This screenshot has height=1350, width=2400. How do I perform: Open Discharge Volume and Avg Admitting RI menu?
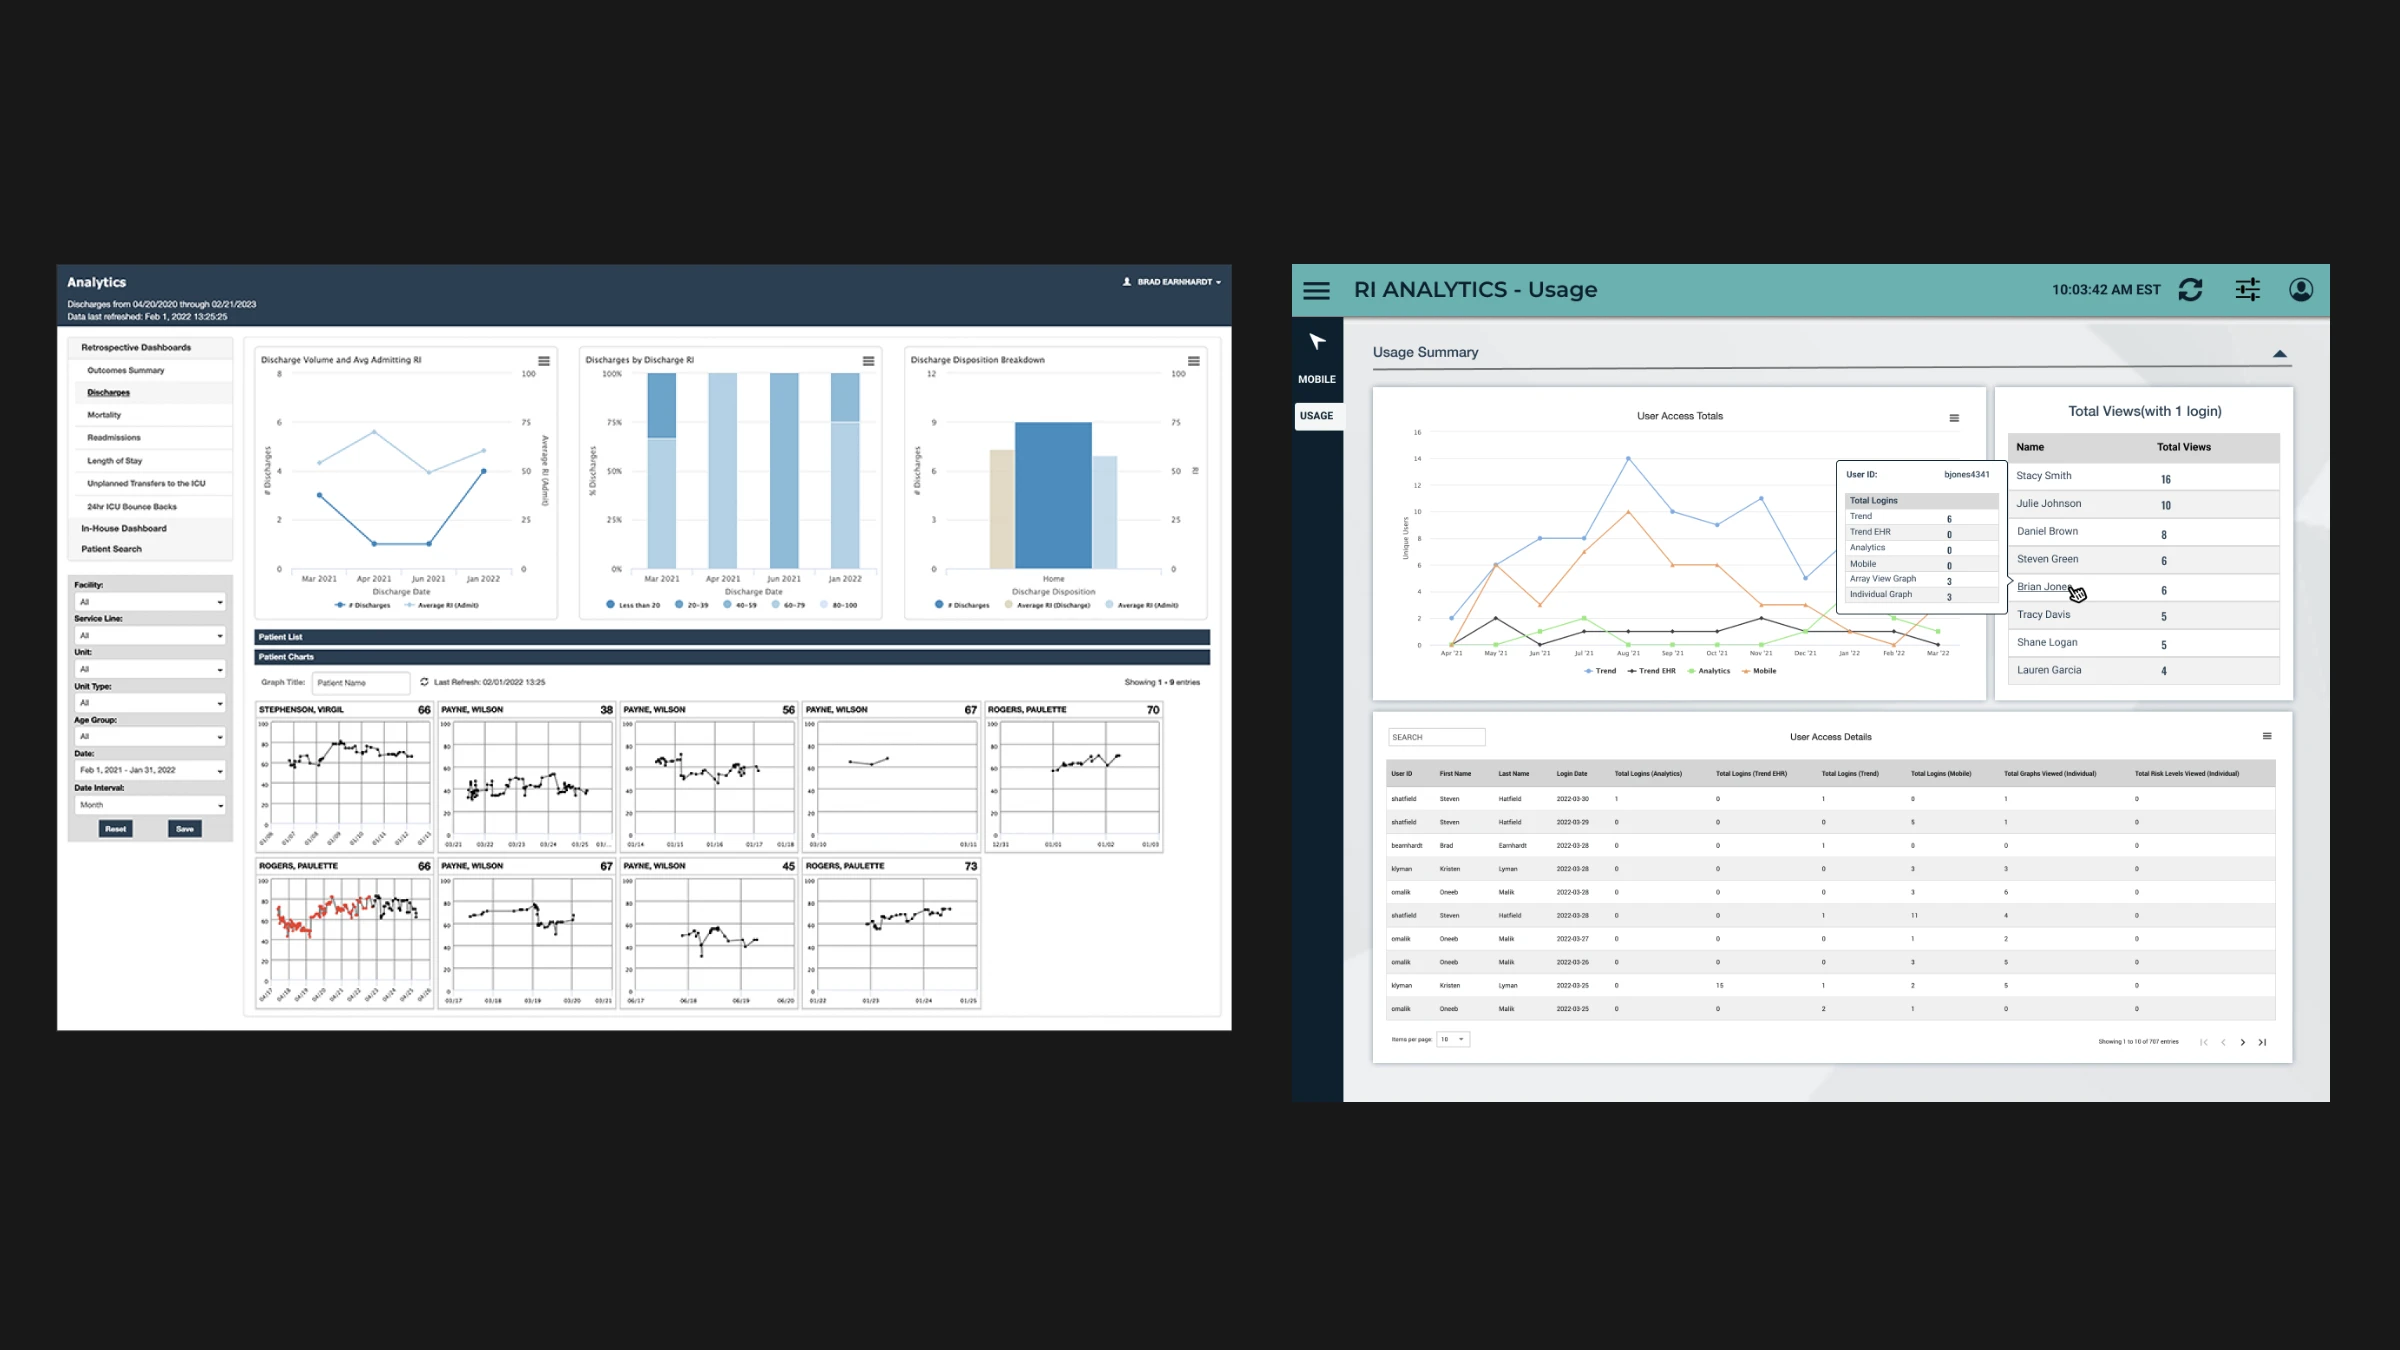544,361
